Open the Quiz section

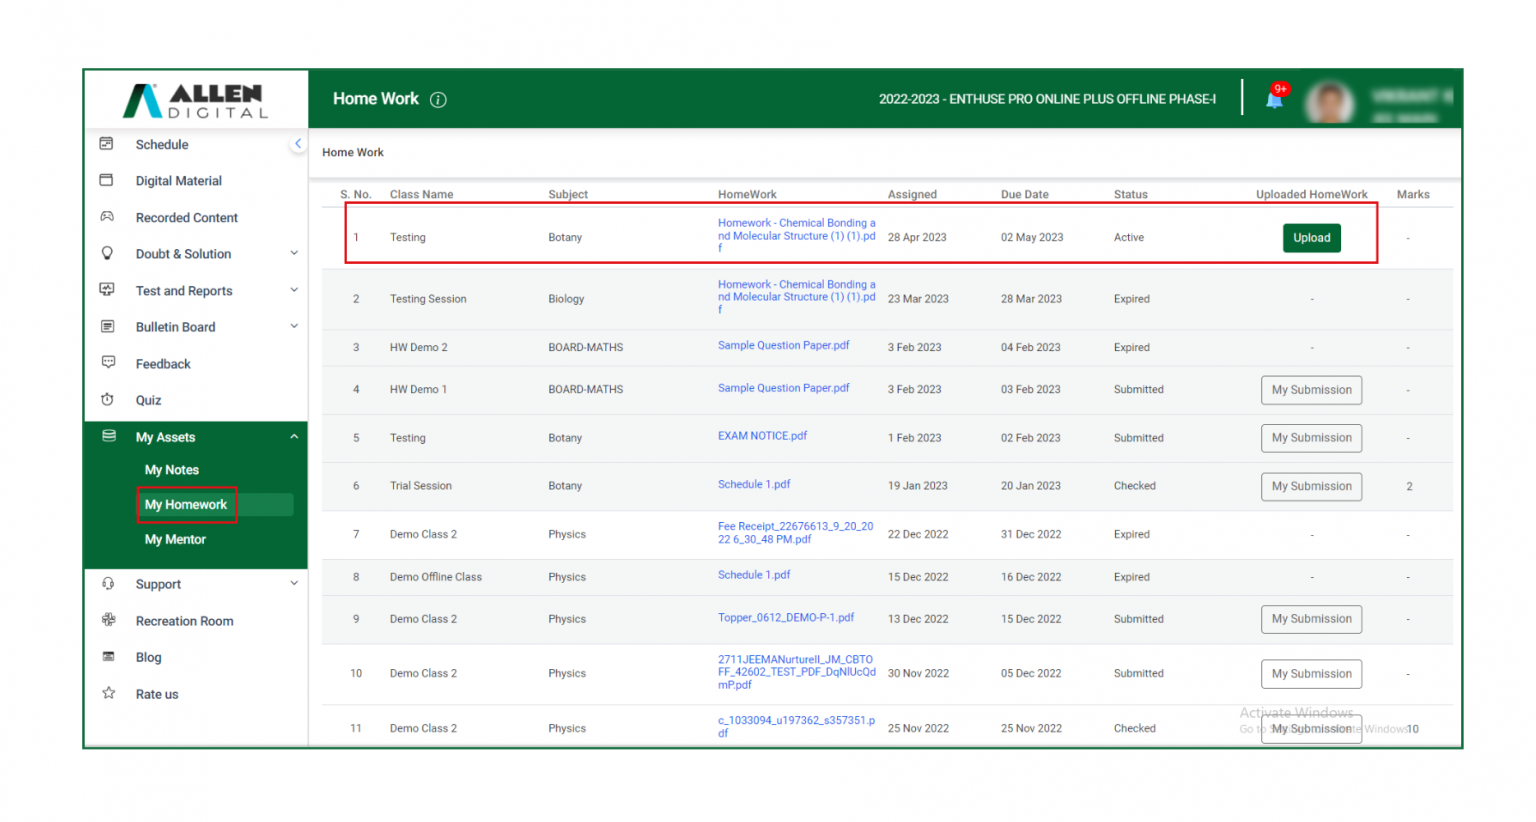point(148,400)
